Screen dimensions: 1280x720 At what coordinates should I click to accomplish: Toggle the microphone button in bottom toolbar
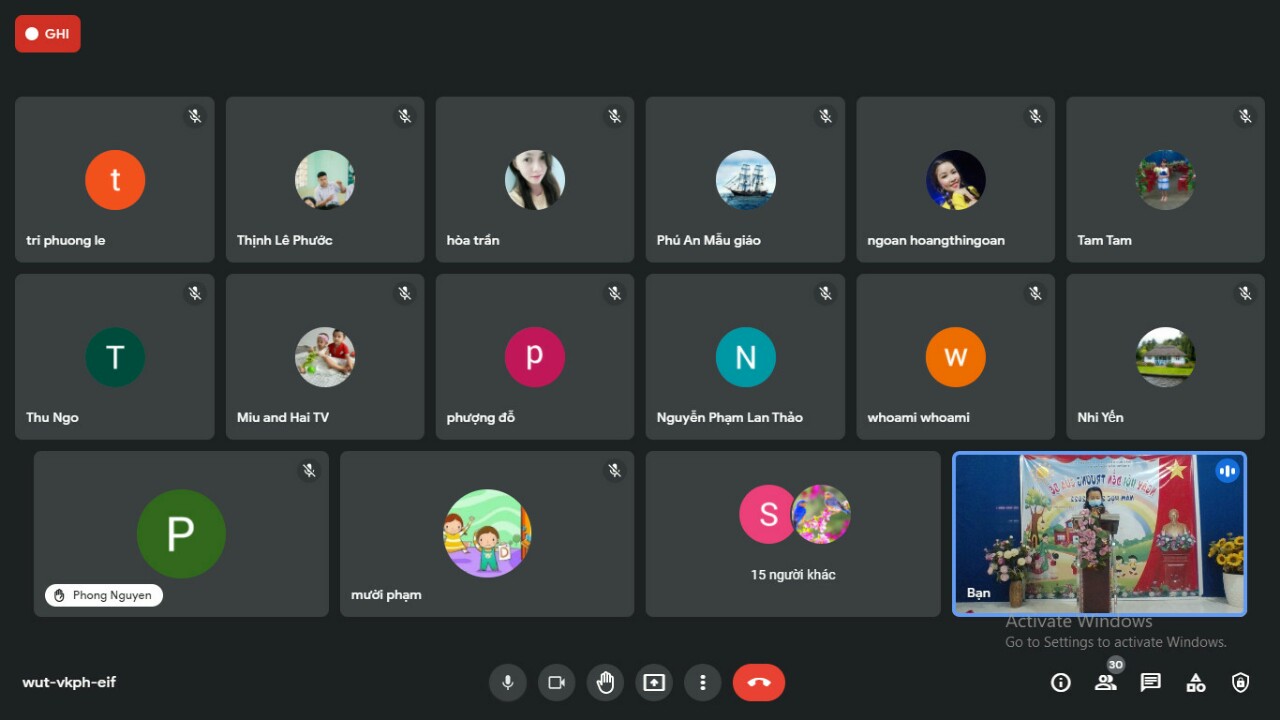(x=508, y=682)
